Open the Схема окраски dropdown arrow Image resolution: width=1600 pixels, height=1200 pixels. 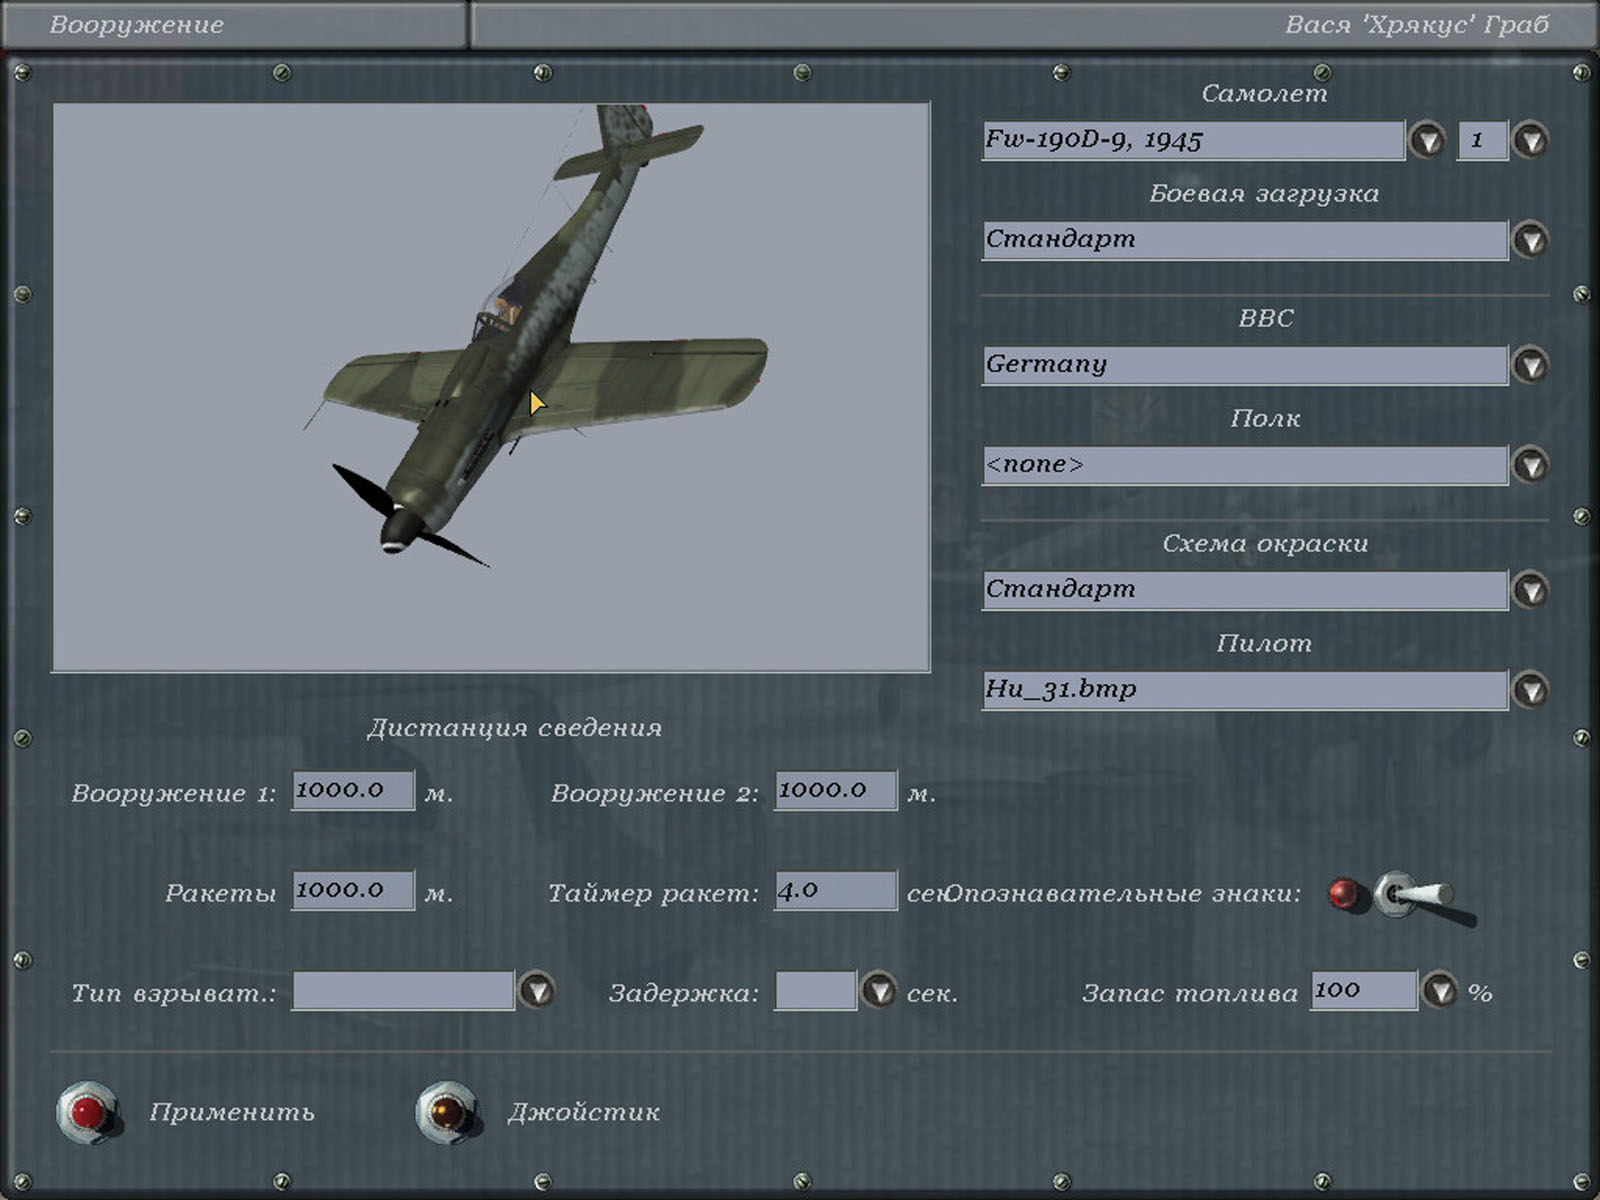tap(1530, 590)
